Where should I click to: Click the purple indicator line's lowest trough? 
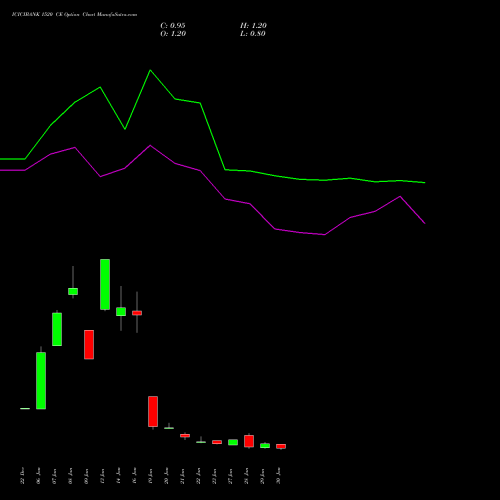point(324,235)
